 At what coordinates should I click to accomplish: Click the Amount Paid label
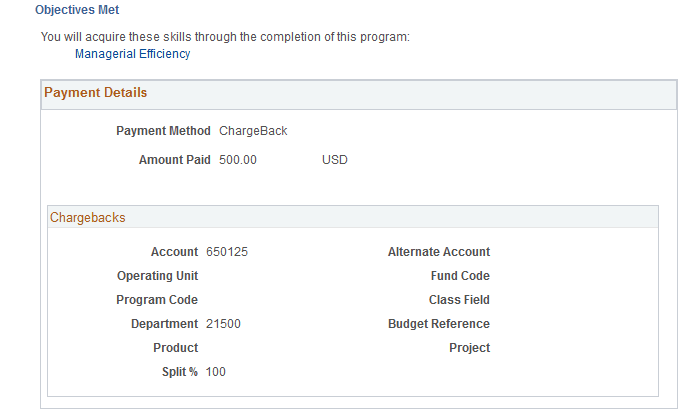pos(174,160)
